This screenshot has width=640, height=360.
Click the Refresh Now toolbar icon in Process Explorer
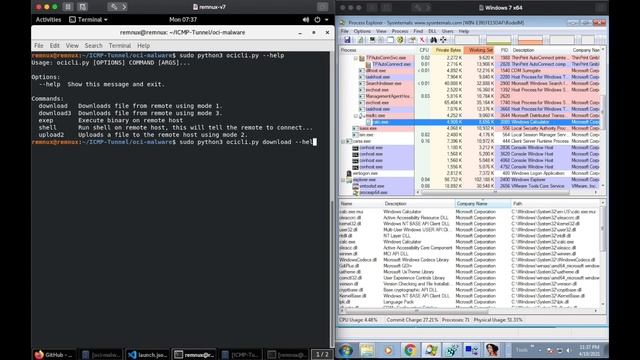[361, 40]
